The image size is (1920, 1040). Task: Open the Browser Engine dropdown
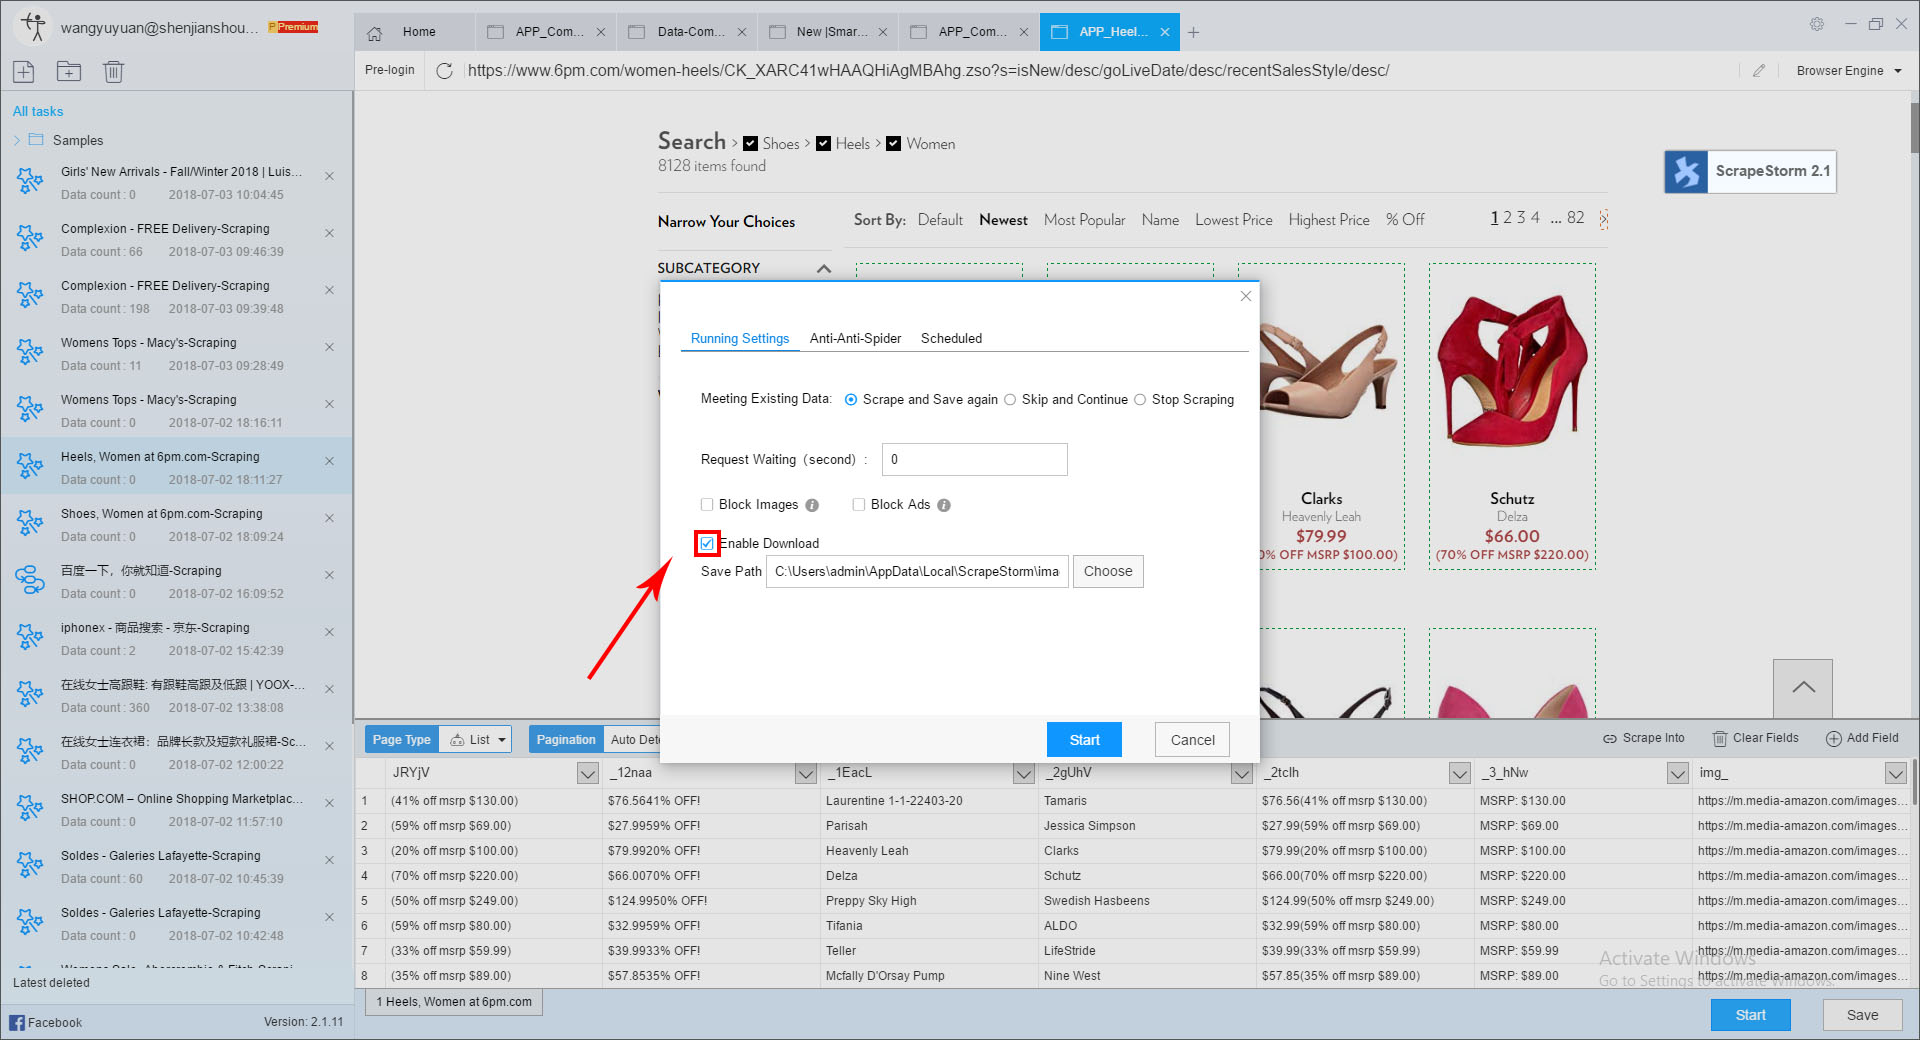pyautogui.click(x=1849, y=71)
